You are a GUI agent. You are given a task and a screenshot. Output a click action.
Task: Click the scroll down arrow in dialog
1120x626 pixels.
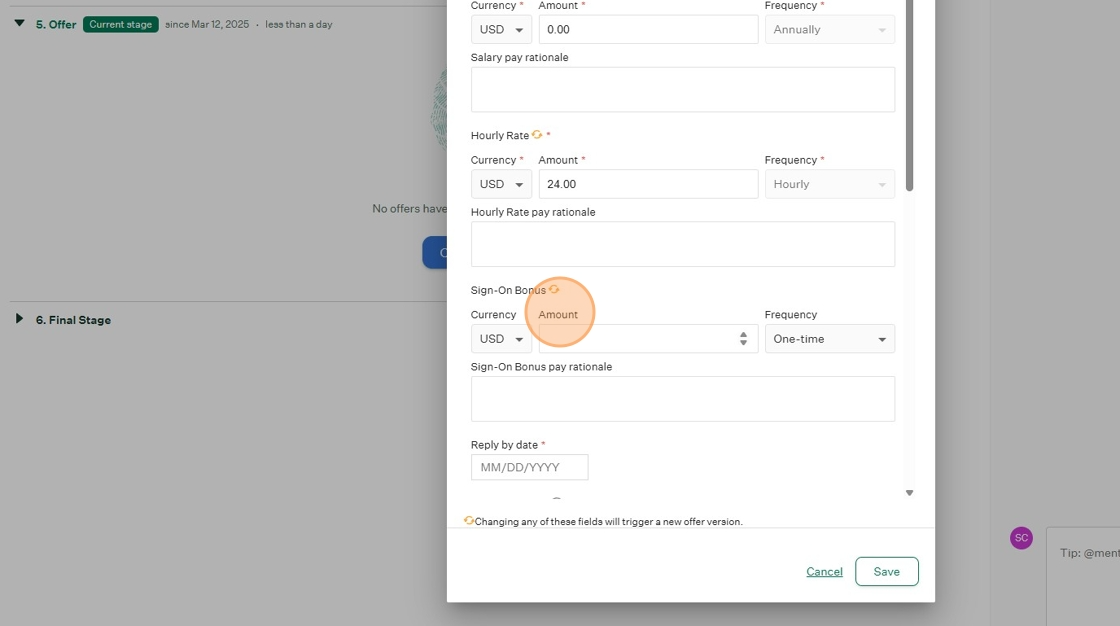(x=909, y=492)
